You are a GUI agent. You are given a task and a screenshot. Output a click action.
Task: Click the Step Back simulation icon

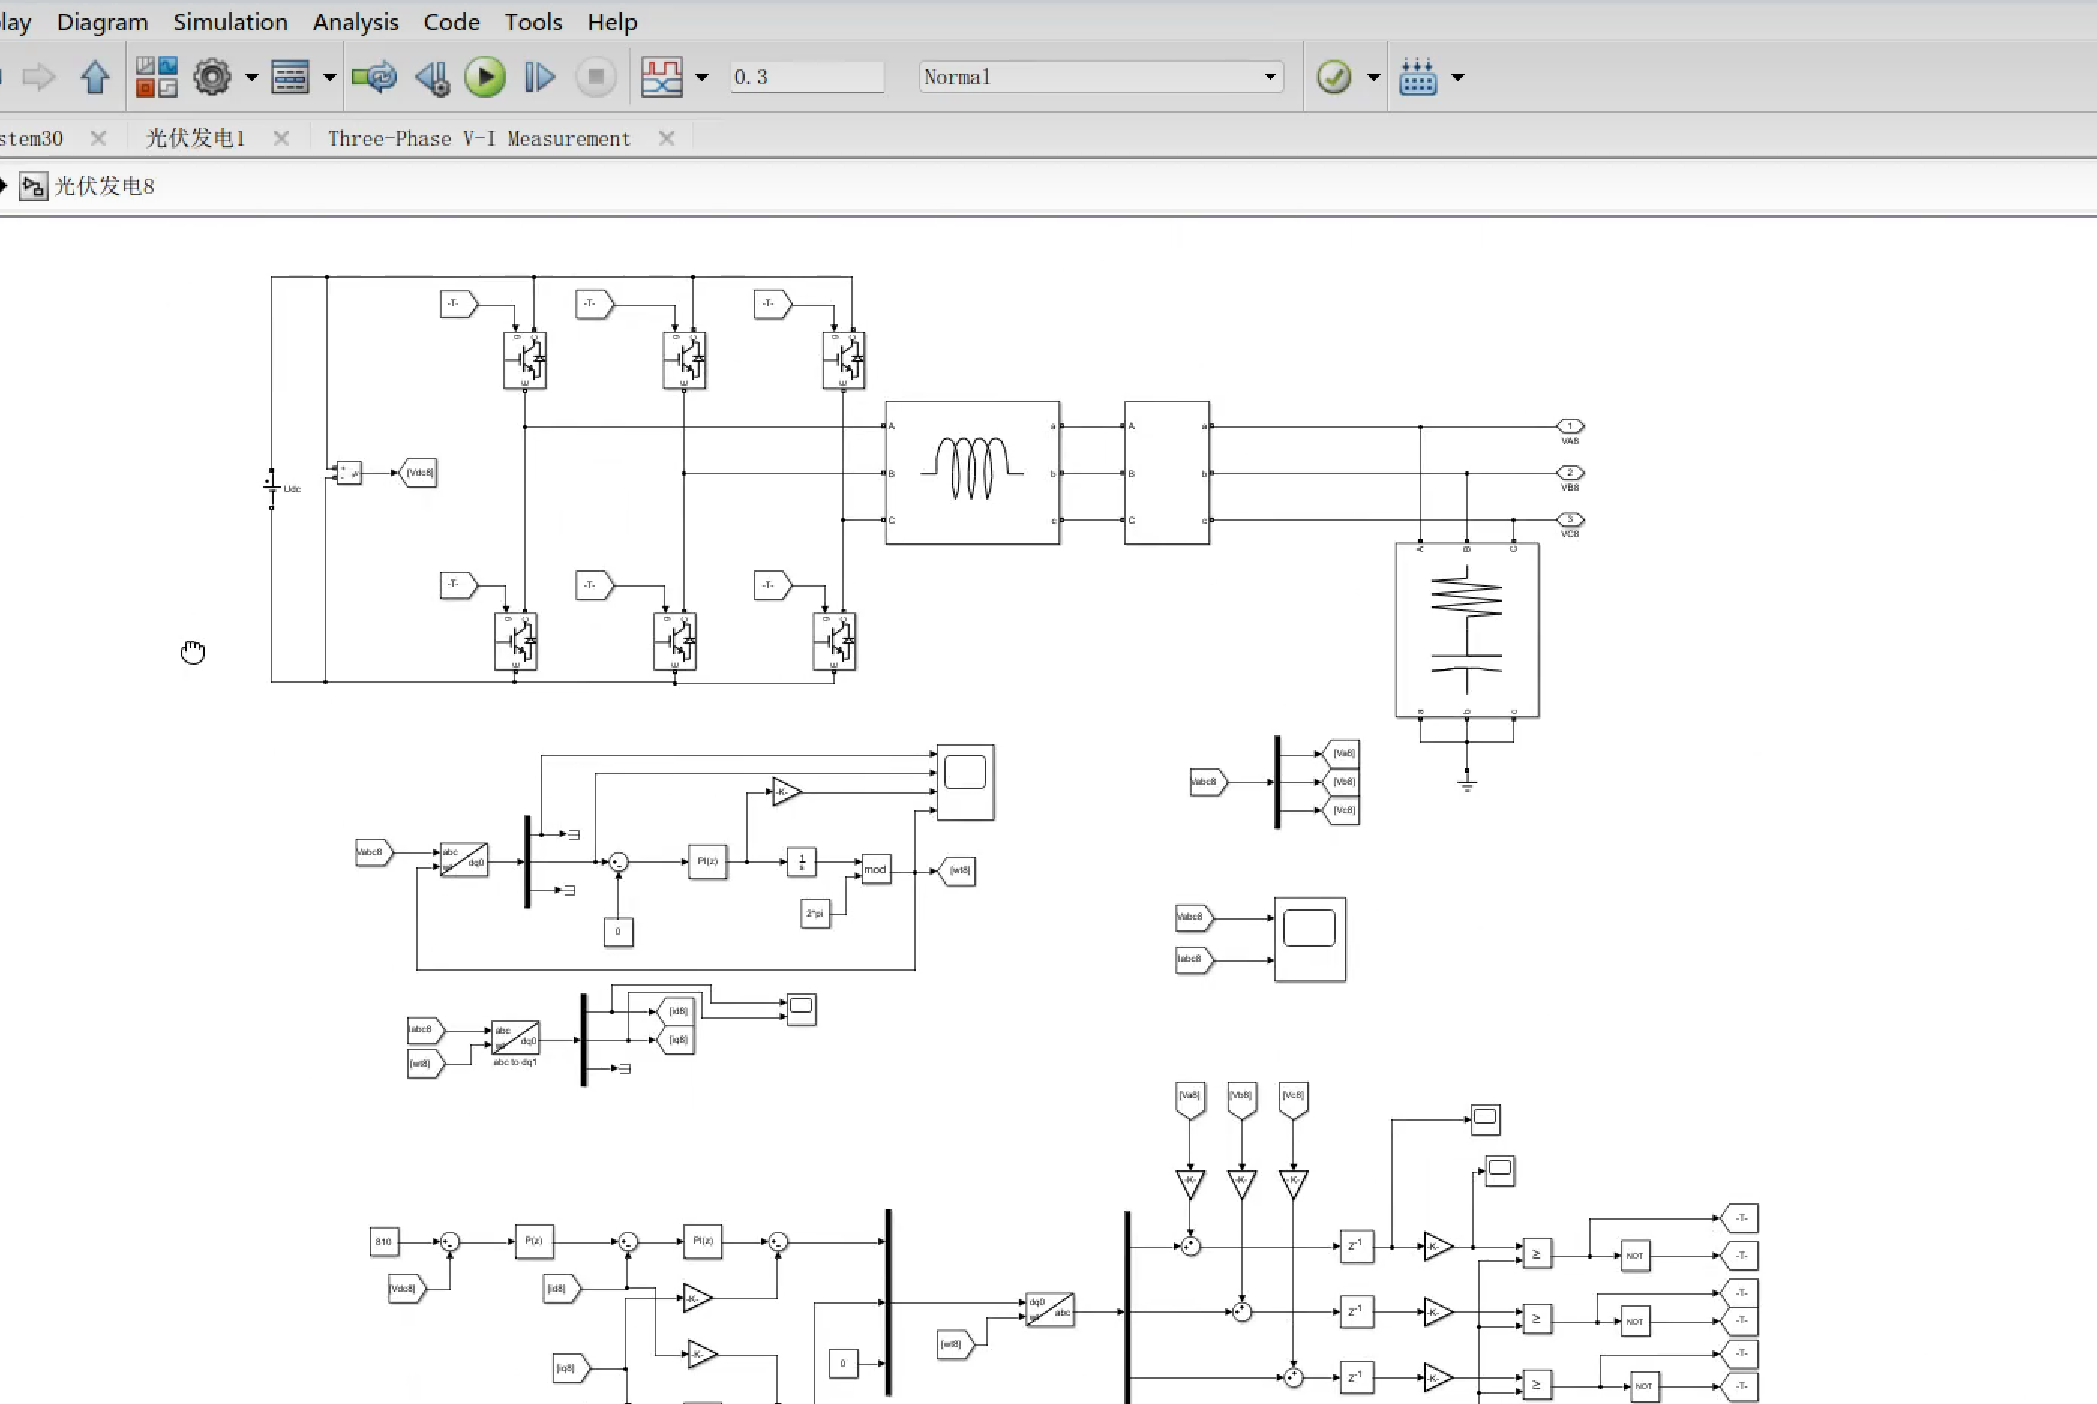click(433, 77)
